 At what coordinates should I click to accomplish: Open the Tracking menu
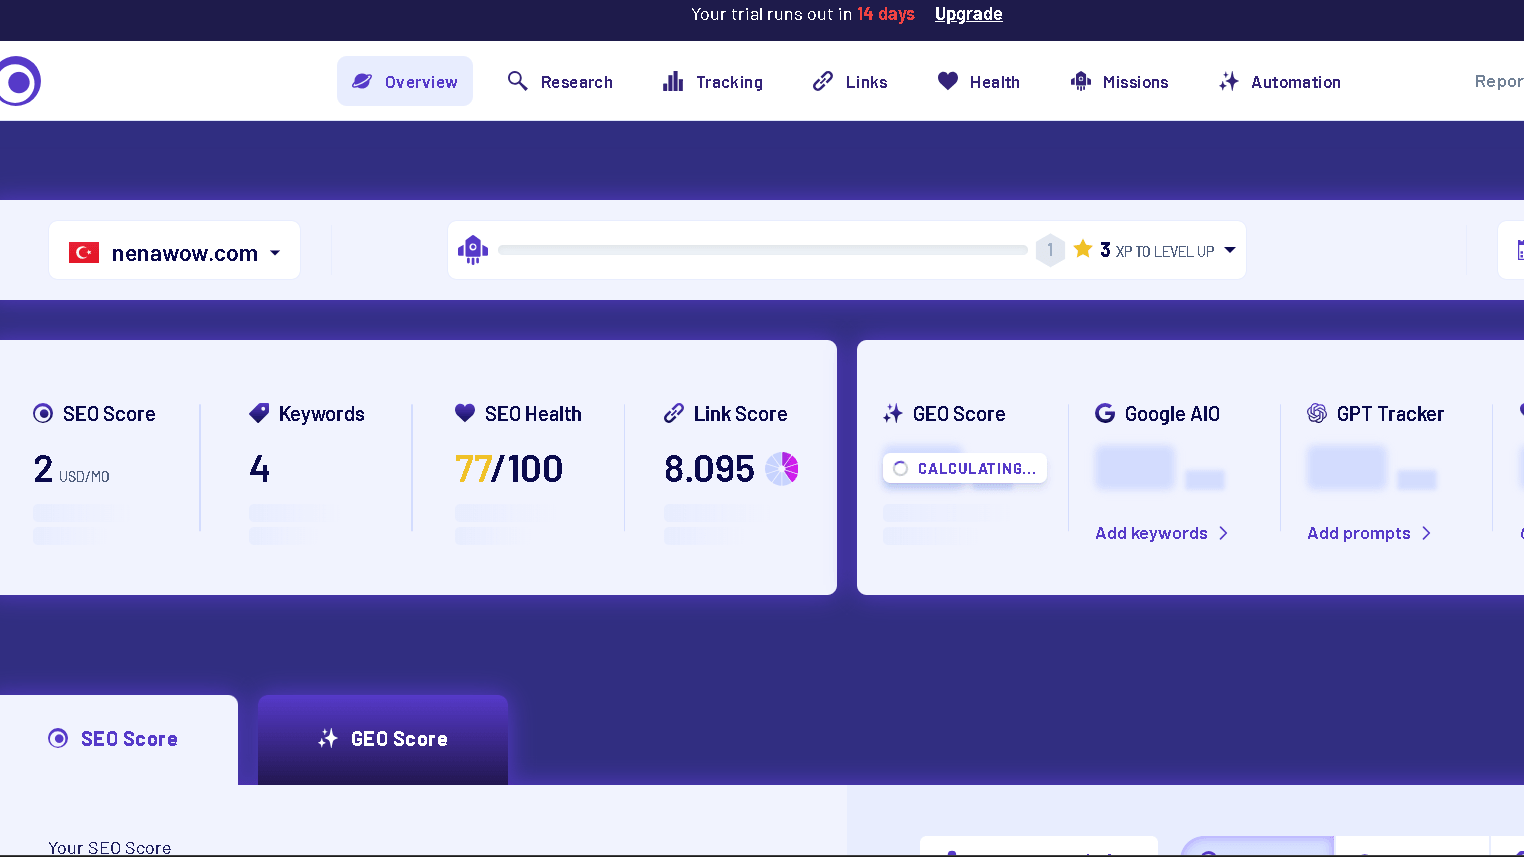tap(713, 81)
